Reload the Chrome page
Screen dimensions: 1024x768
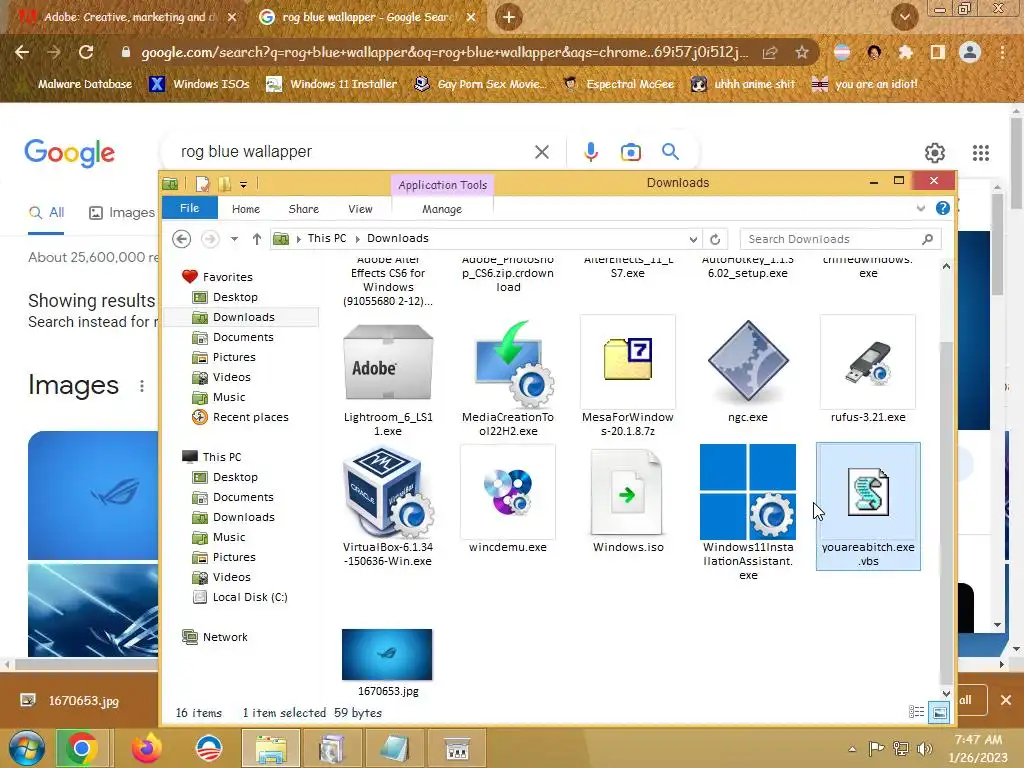tap(86, 52)
